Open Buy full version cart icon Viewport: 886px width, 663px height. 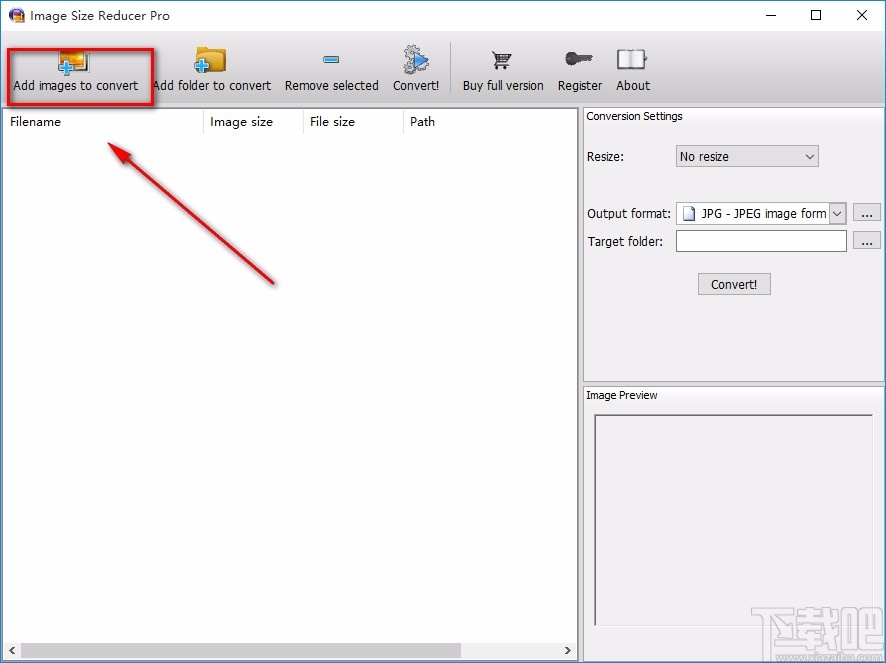coord(502,62)
